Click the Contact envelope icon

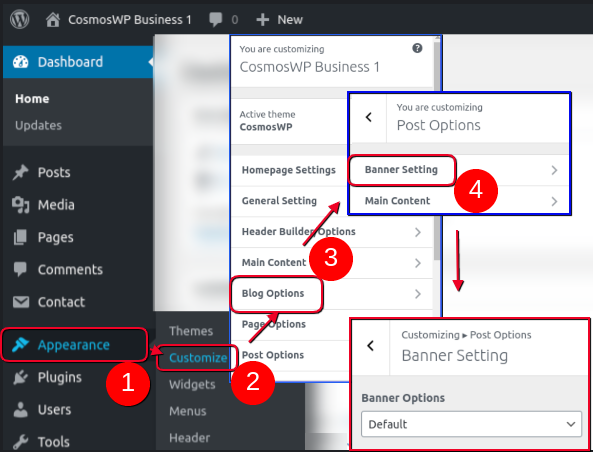pyautogui.click(x=20, y=302)
